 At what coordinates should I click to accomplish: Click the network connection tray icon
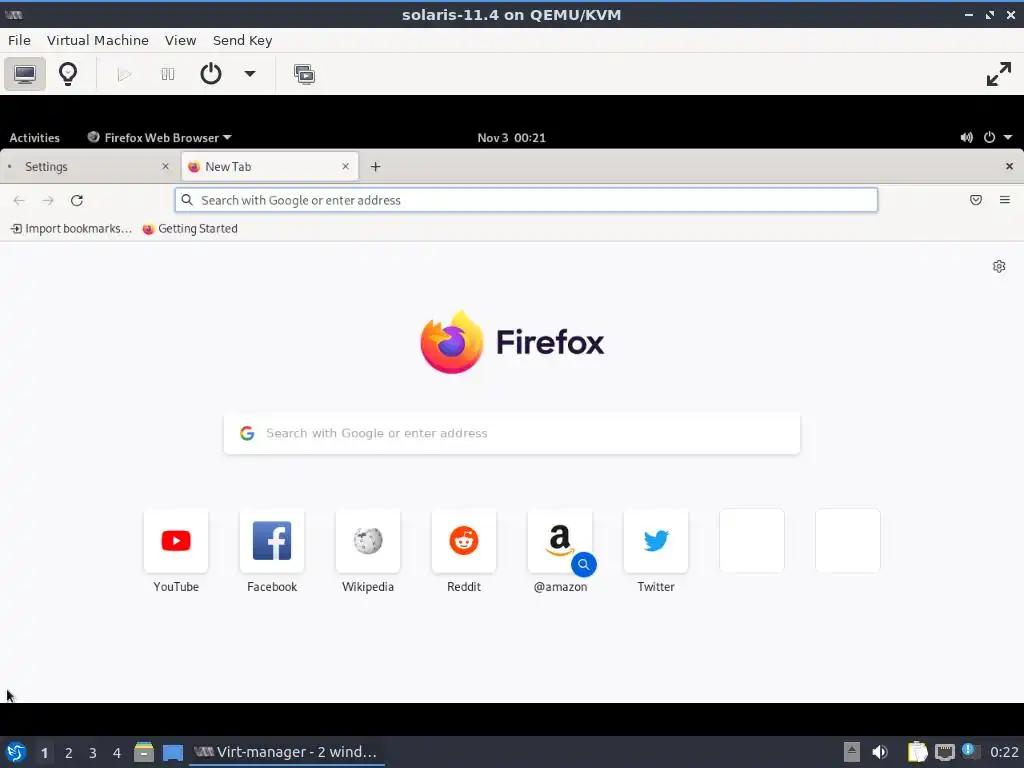(x=944, y=753)
